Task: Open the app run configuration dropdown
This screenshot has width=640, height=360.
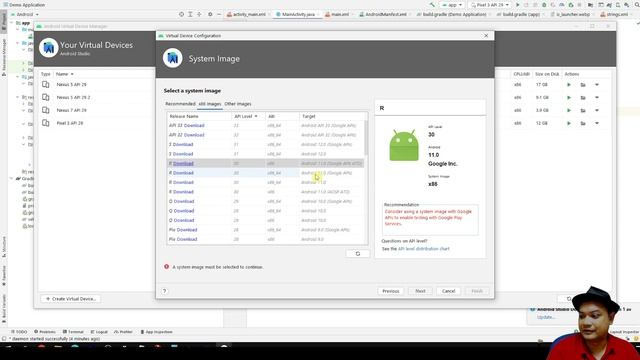Action: point(452,5)
